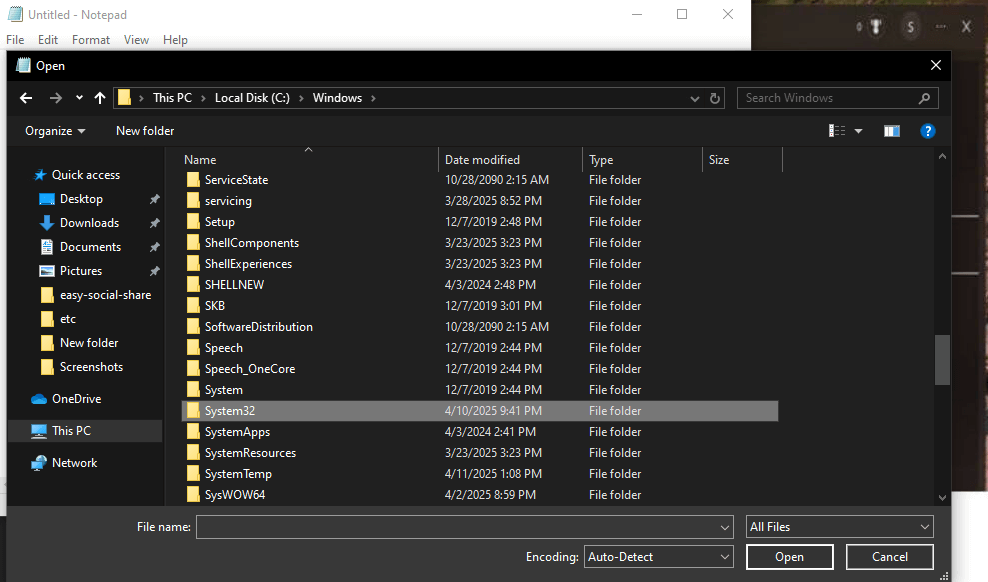This screenshot has height=582, width=988.
Task: Sort by Date modified column
Action: pos(482,159)
